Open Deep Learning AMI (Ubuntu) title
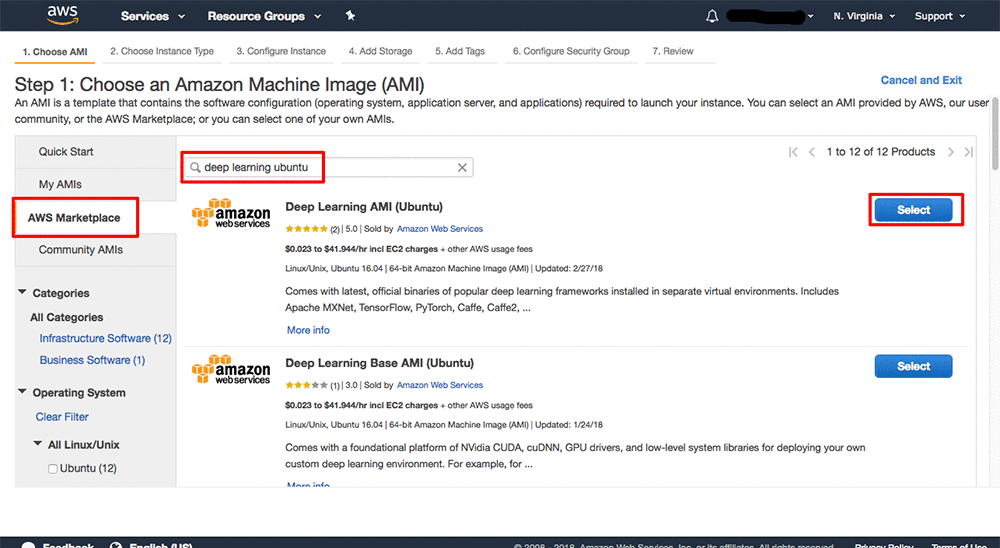Image resolution: width=1000 pixels, height=548 pixels. tap(364, 207)
